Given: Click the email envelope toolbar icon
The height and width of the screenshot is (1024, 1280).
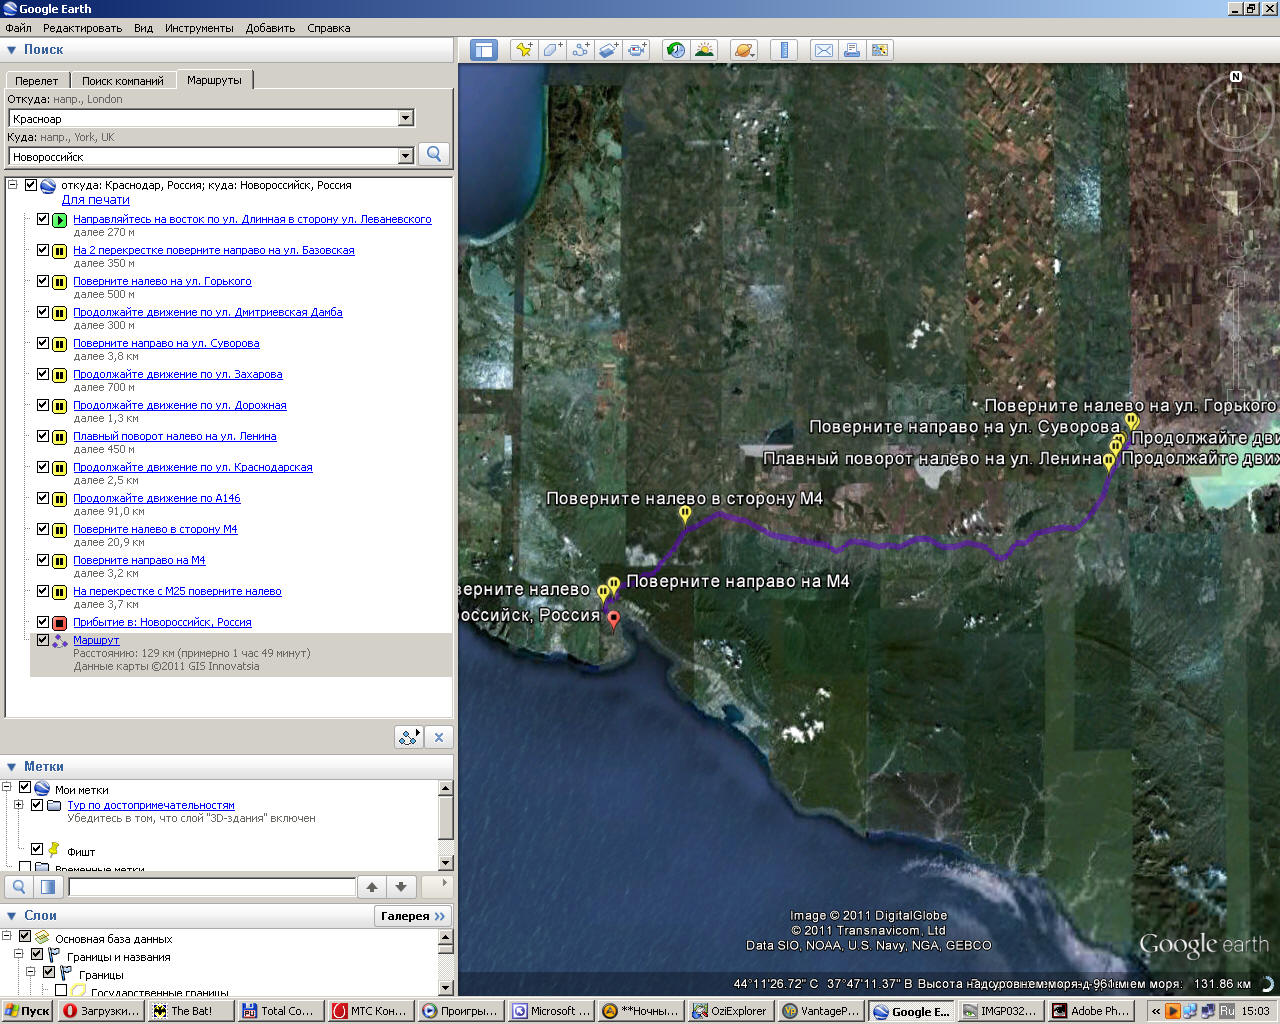Looking at the screenshot, I should click(x=823, y=50).
